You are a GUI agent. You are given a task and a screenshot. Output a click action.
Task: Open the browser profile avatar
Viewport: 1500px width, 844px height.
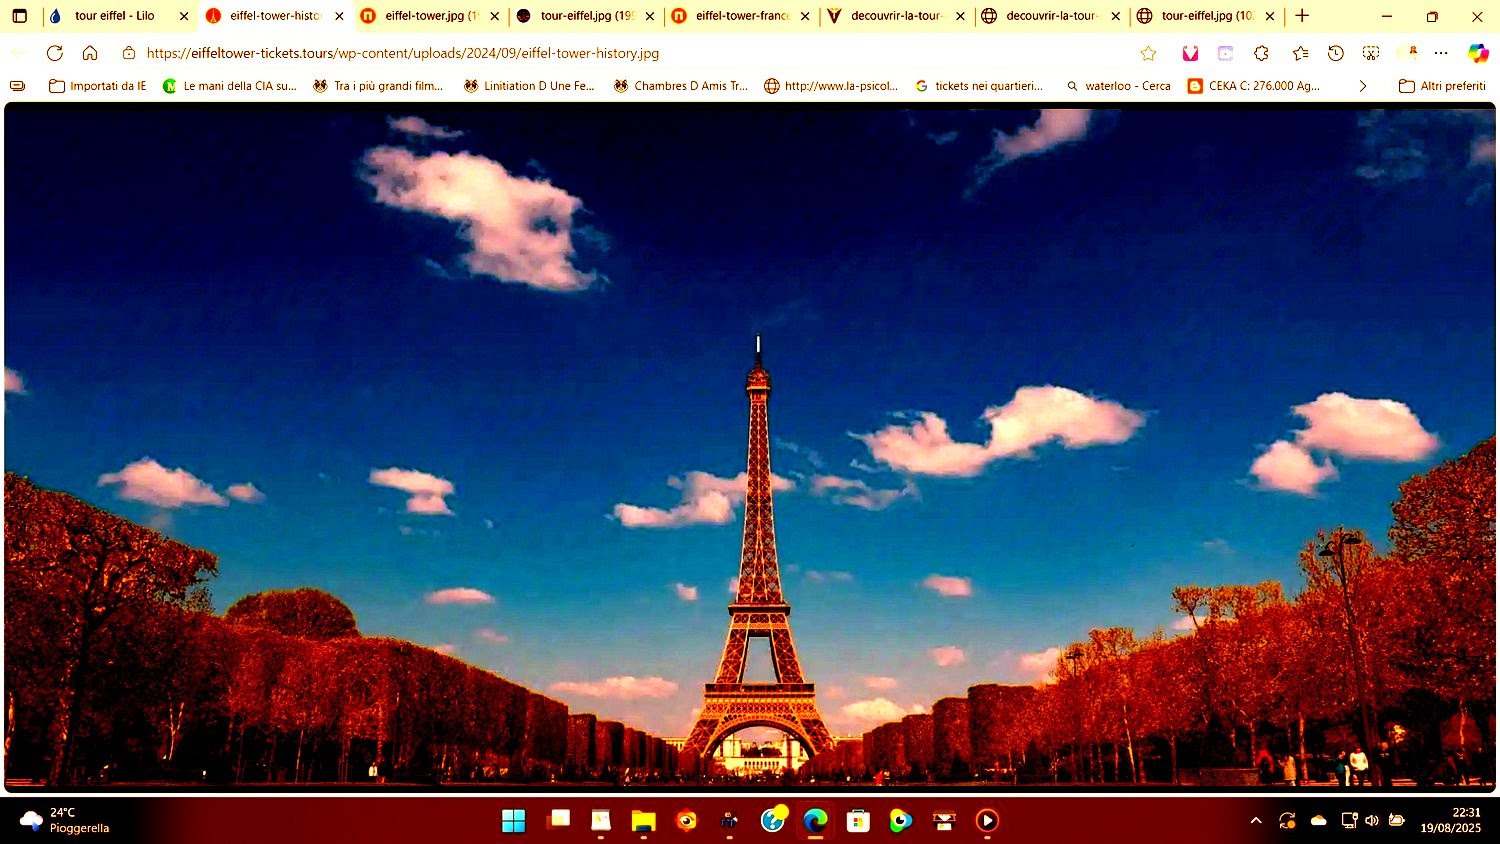[1412, 53]
